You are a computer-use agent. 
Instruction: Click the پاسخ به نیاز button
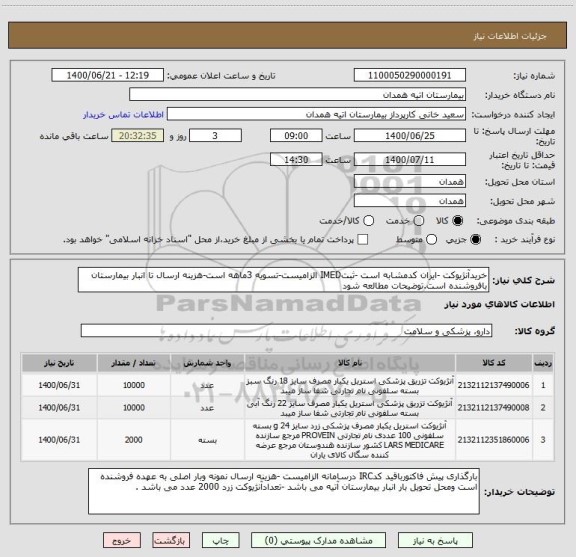coord(435,540)
